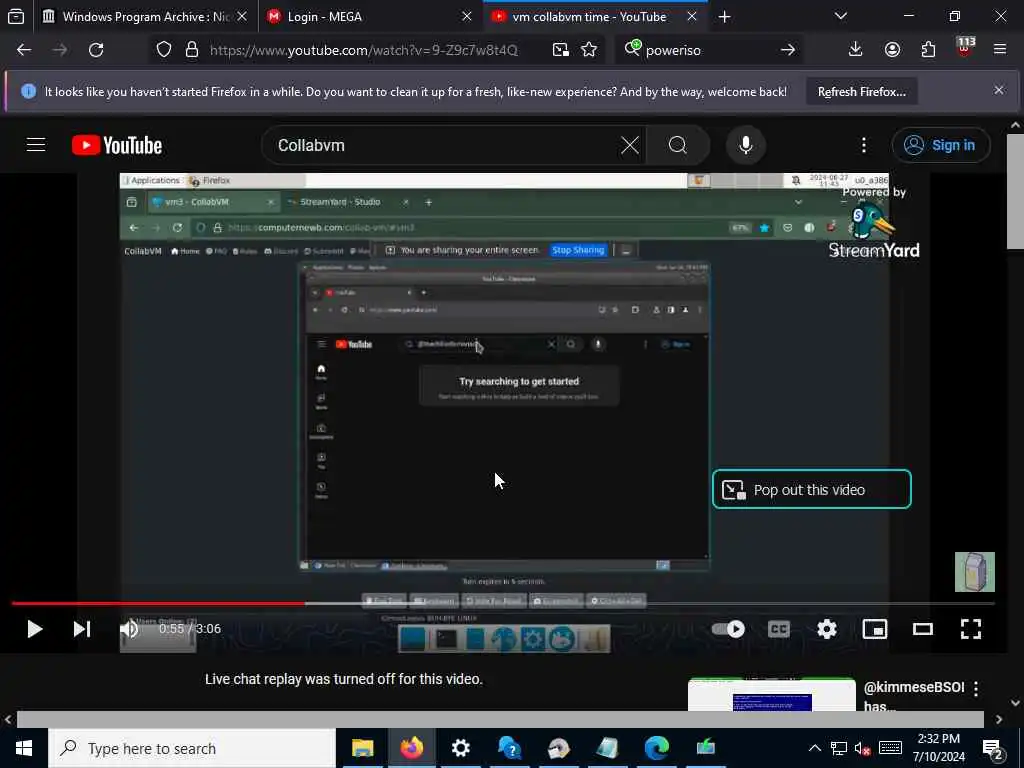List all tabs dropdown arrow
Viewport: 1024px width, 768px height.
(841, 17)
